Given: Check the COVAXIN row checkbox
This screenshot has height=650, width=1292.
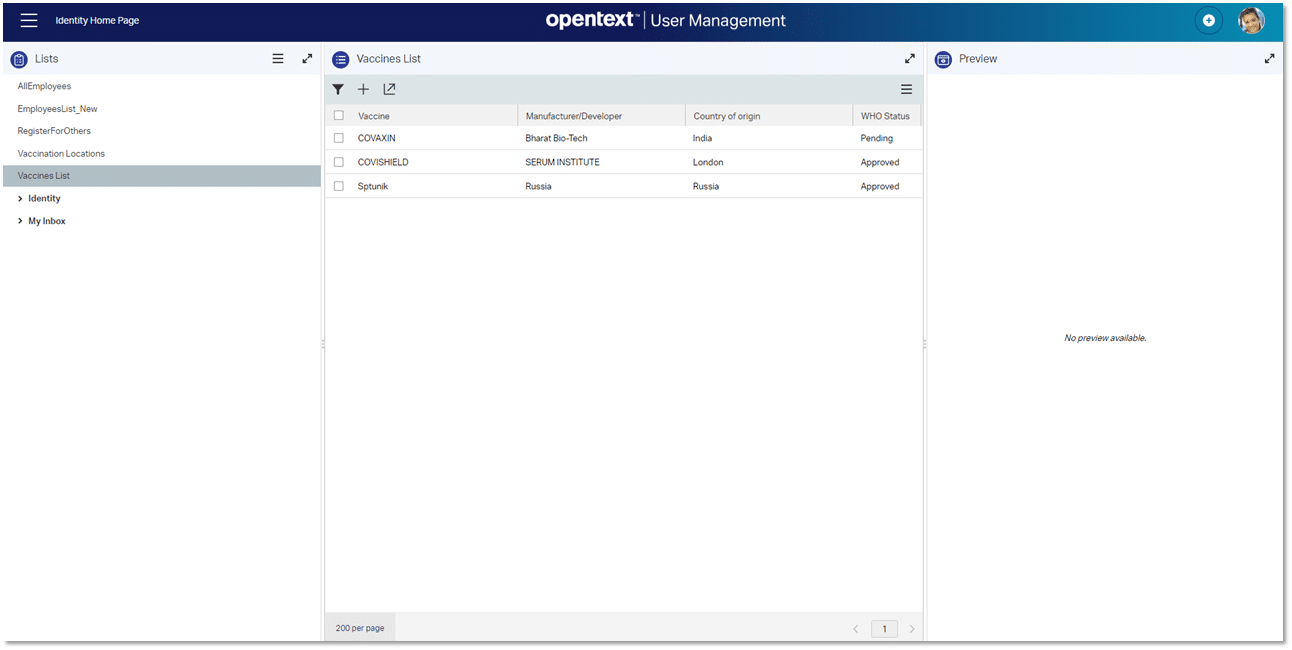Looking at the screenshot, I should point(338,138).
